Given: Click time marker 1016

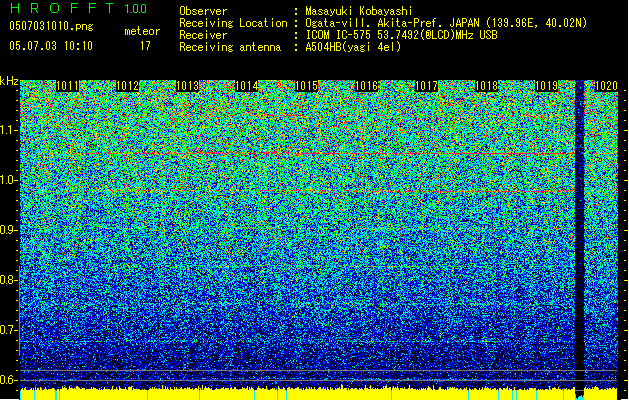Looking at the screenshot, I should click(367, 86).
